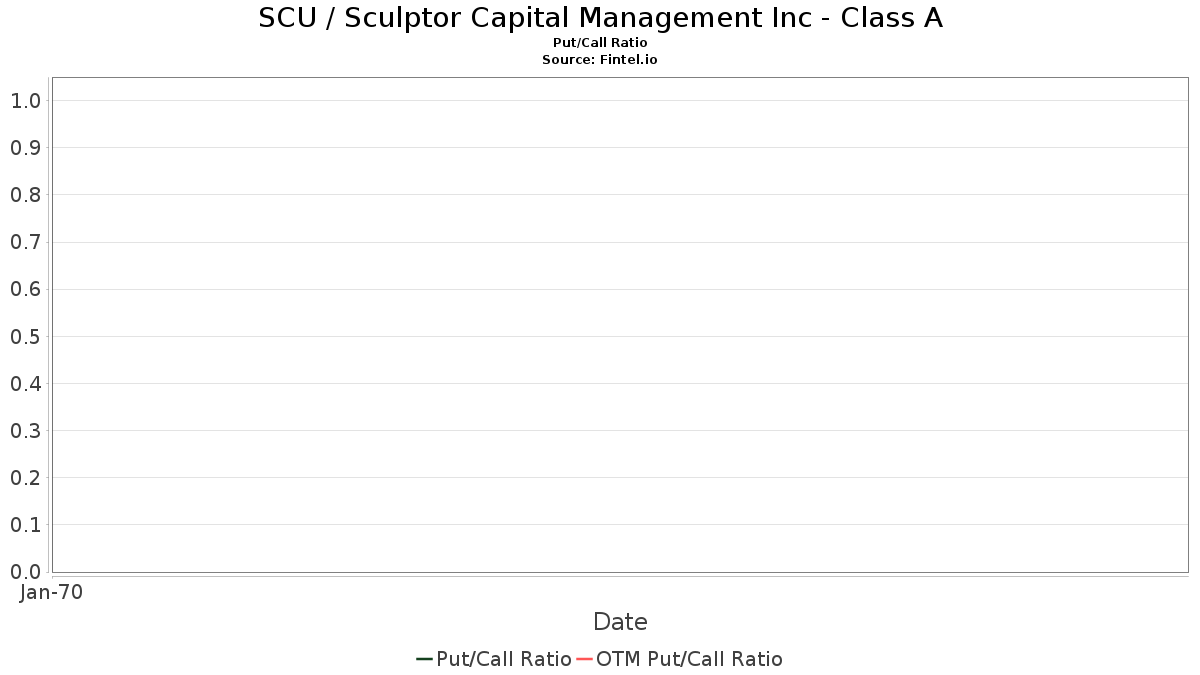1200x675 pixels.
Task: Click the dark green Put/Call Ratio line swatch
Action: 425,659
